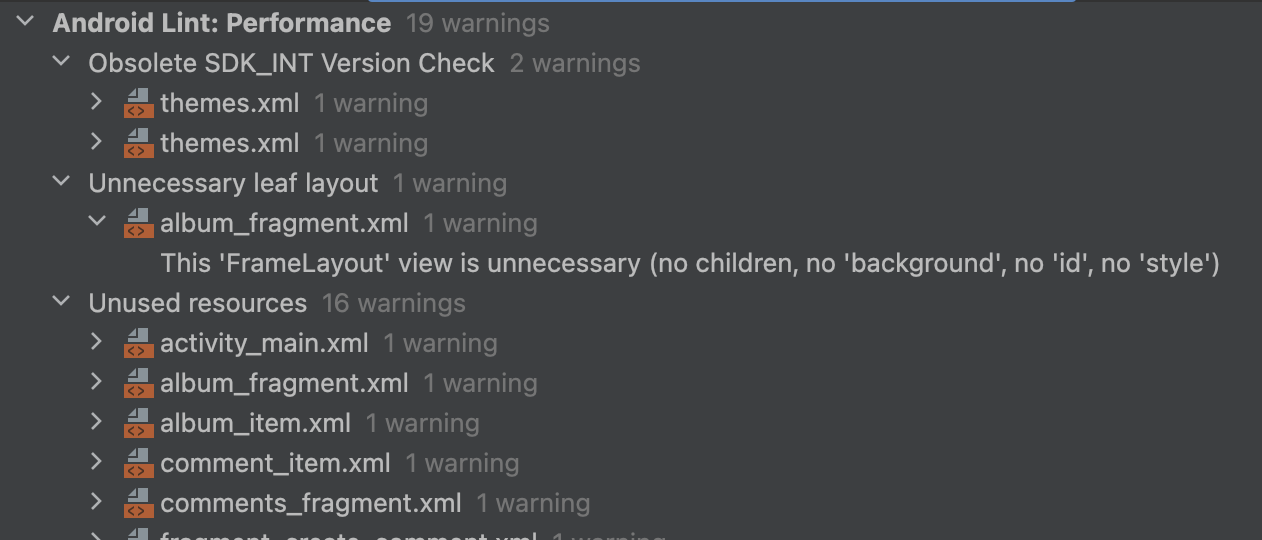Expand the comment_item.xml warning entry

coord(96,462)
